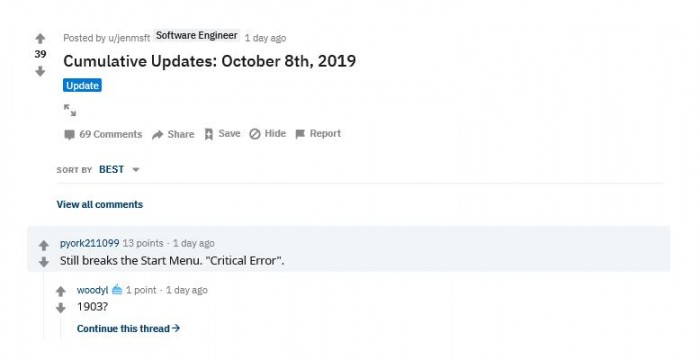700x360 pixels.
Task: Share the post
Action: (x=173, y=134)
